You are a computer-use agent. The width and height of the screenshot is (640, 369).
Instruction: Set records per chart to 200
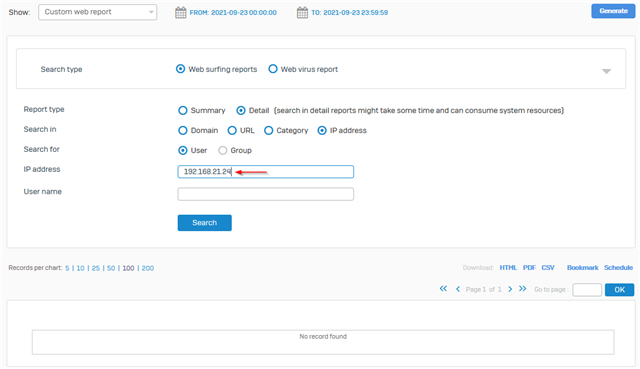point(148,269)
